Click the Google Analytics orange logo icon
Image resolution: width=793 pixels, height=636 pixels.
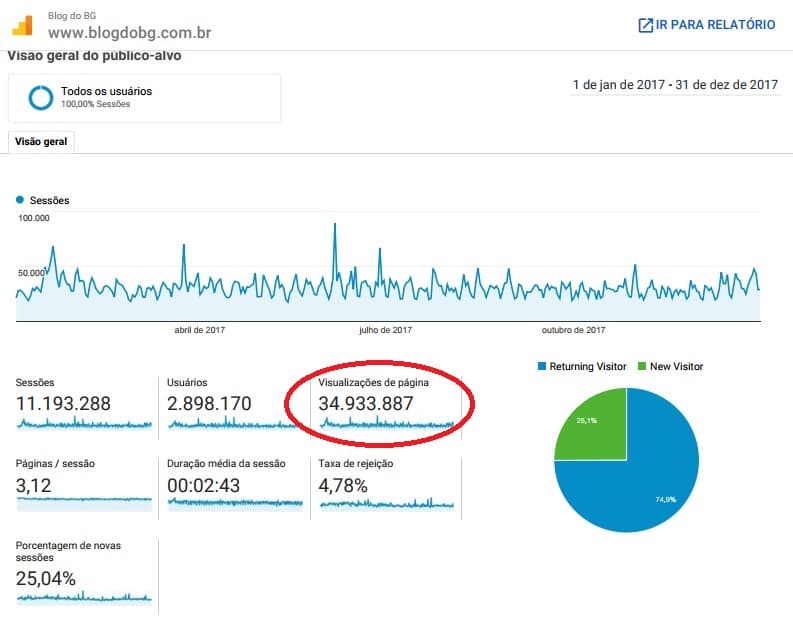[22, 25]
